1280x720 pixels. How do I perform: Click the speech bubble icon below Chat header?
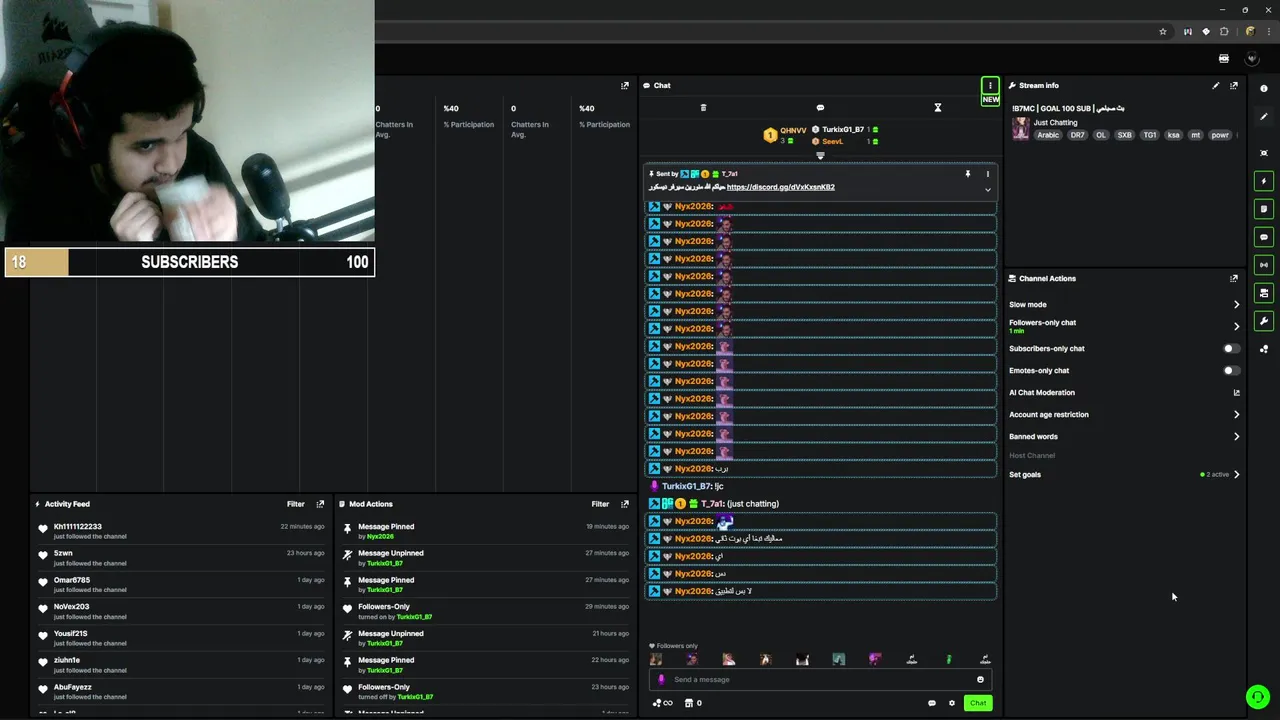point(820,108)
